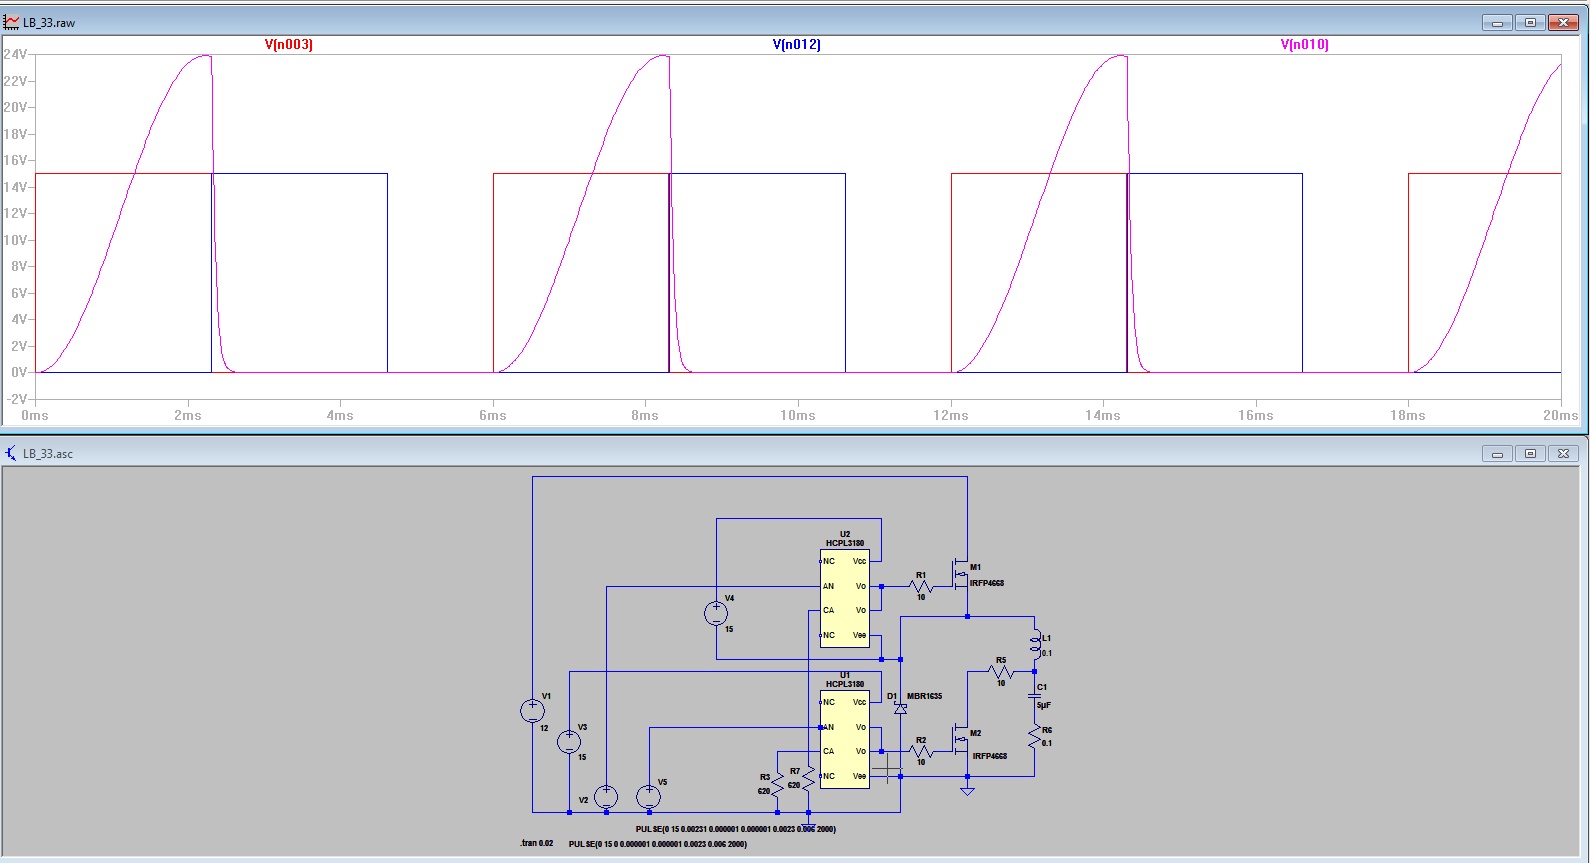Click the V4 voltage source symbol
The width and height of the screenshot is (1590, 863).
(716, 614)
